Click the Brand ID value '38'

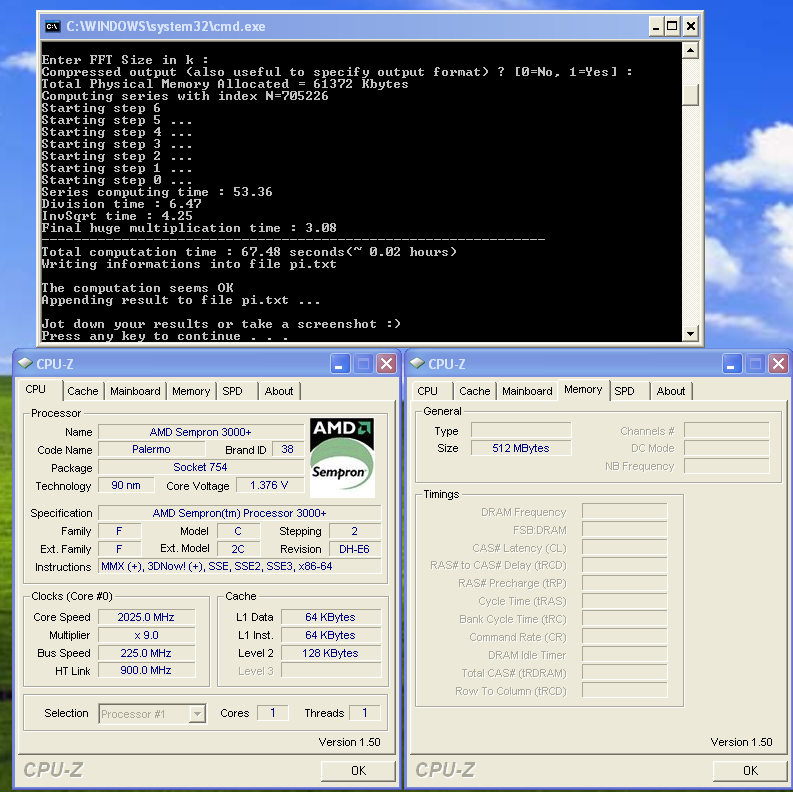coord(287,449)
